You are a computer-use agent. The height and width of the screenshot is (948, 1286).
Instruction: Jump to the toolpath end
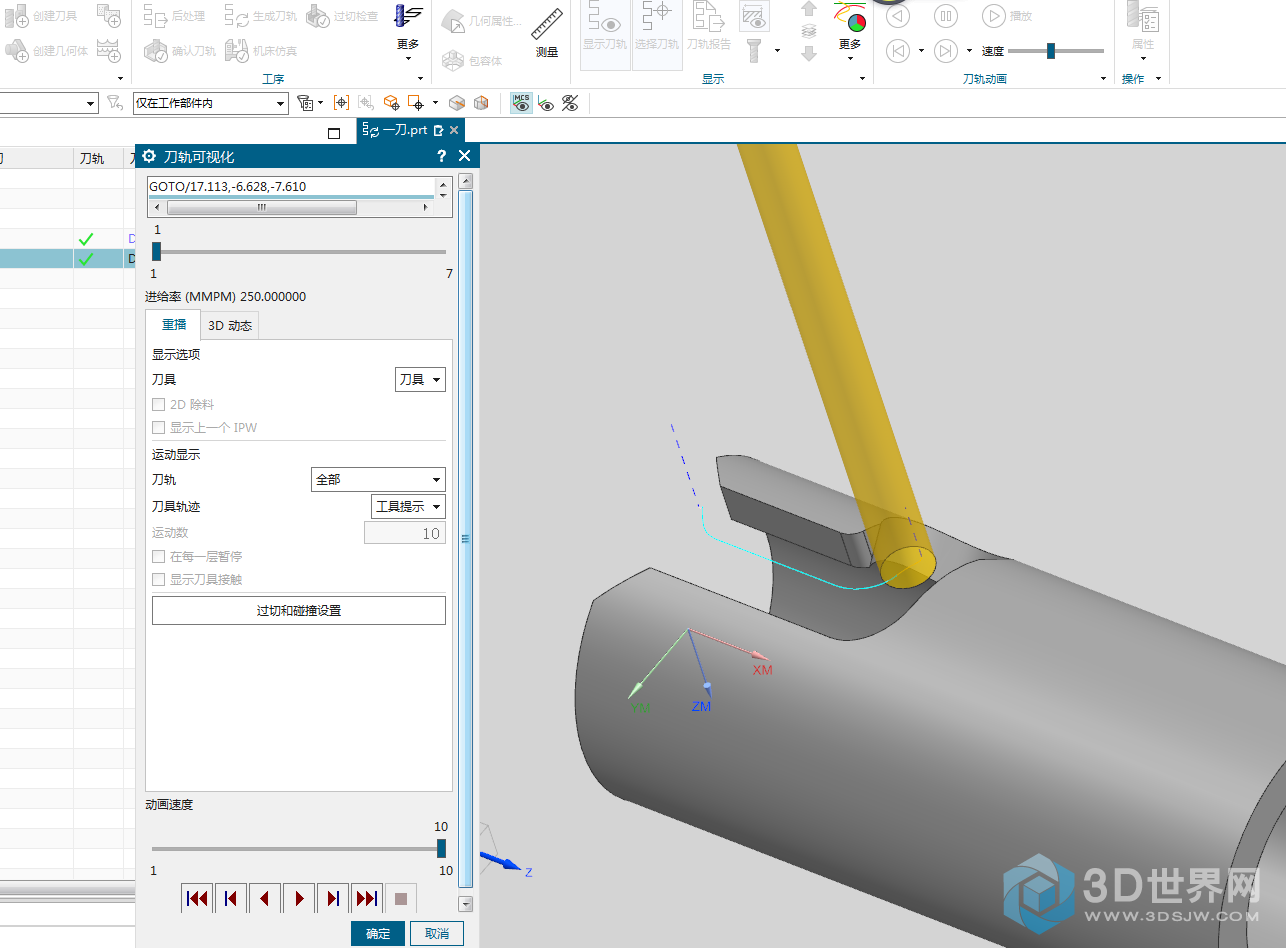point(367,899)
